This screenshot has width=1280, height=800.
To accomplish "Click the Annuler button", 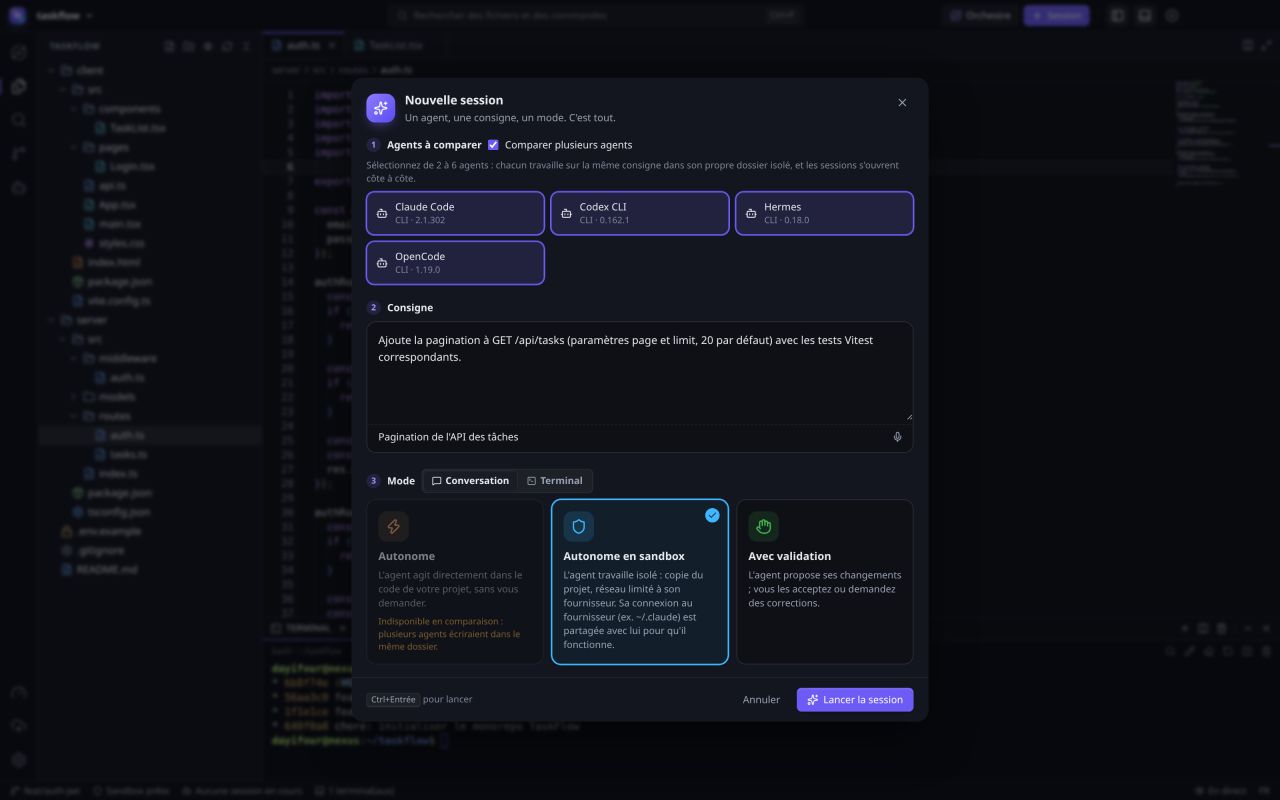I will pos(761,700).
